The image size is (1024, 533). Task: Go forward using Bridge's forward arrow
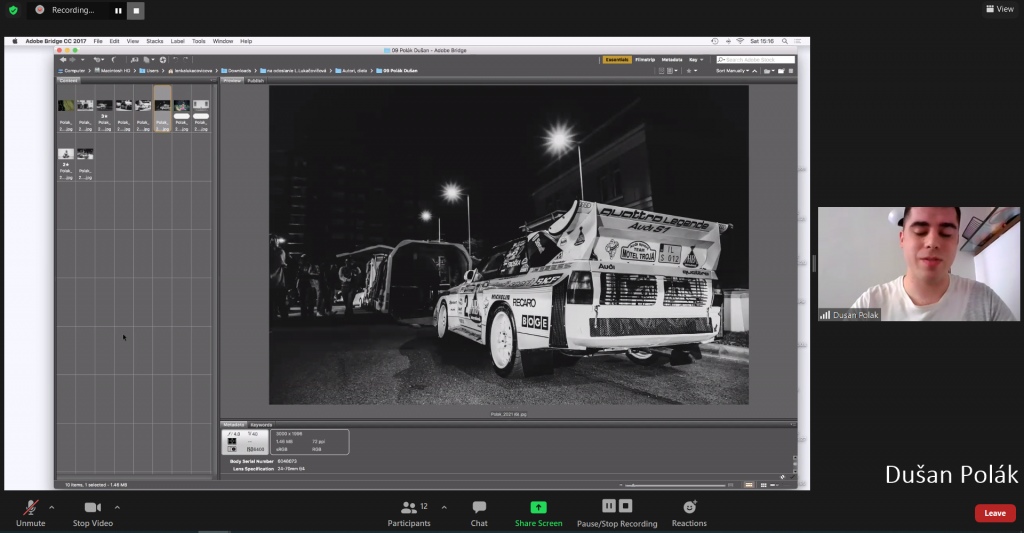[x=72, y=59]
